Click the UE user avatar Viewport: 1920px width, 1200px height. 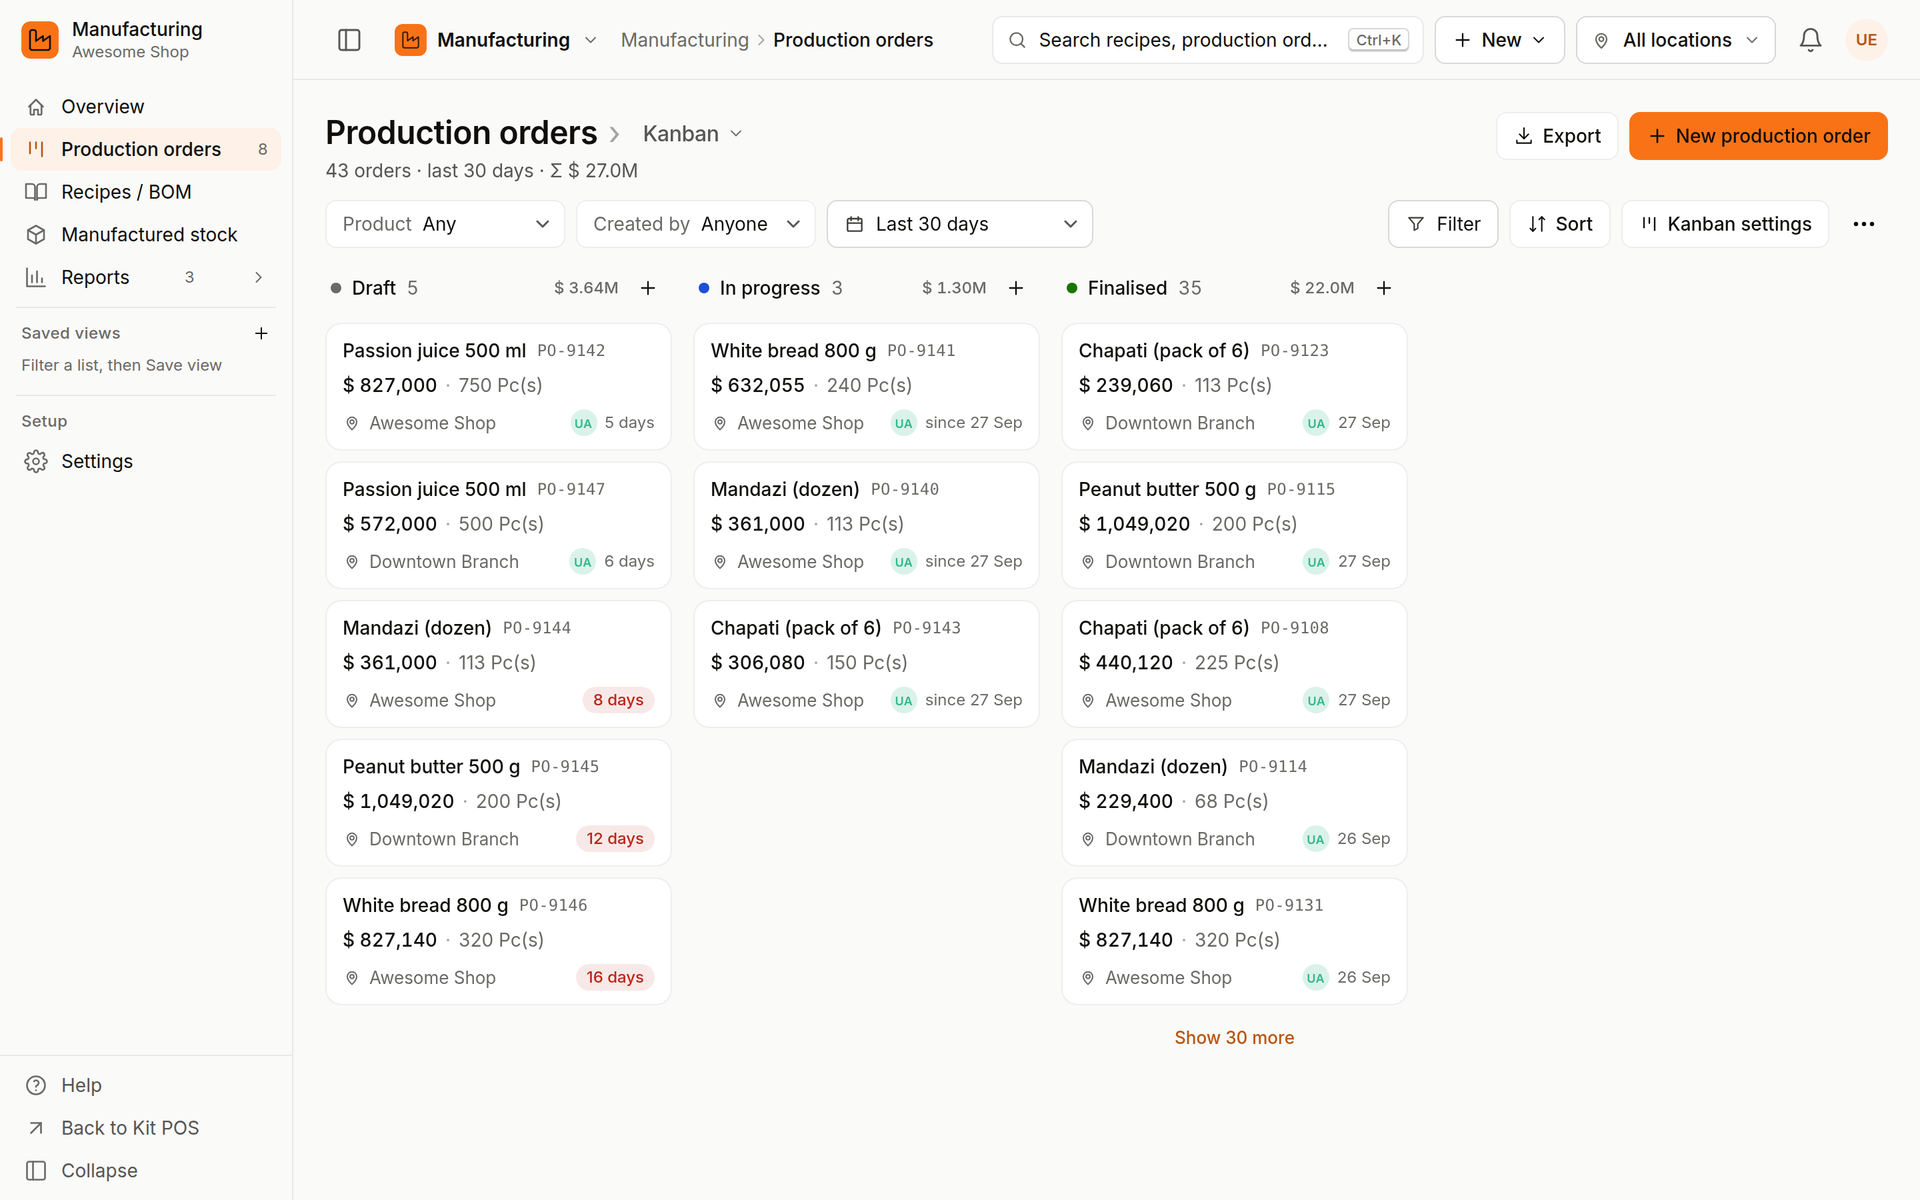(x=1866, y=40)
